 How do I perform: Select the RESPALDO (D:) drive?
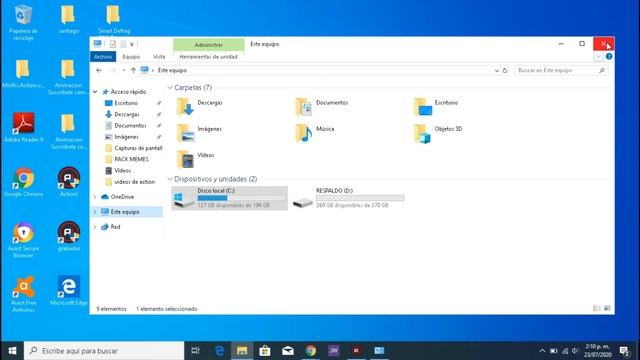[348, 198]
